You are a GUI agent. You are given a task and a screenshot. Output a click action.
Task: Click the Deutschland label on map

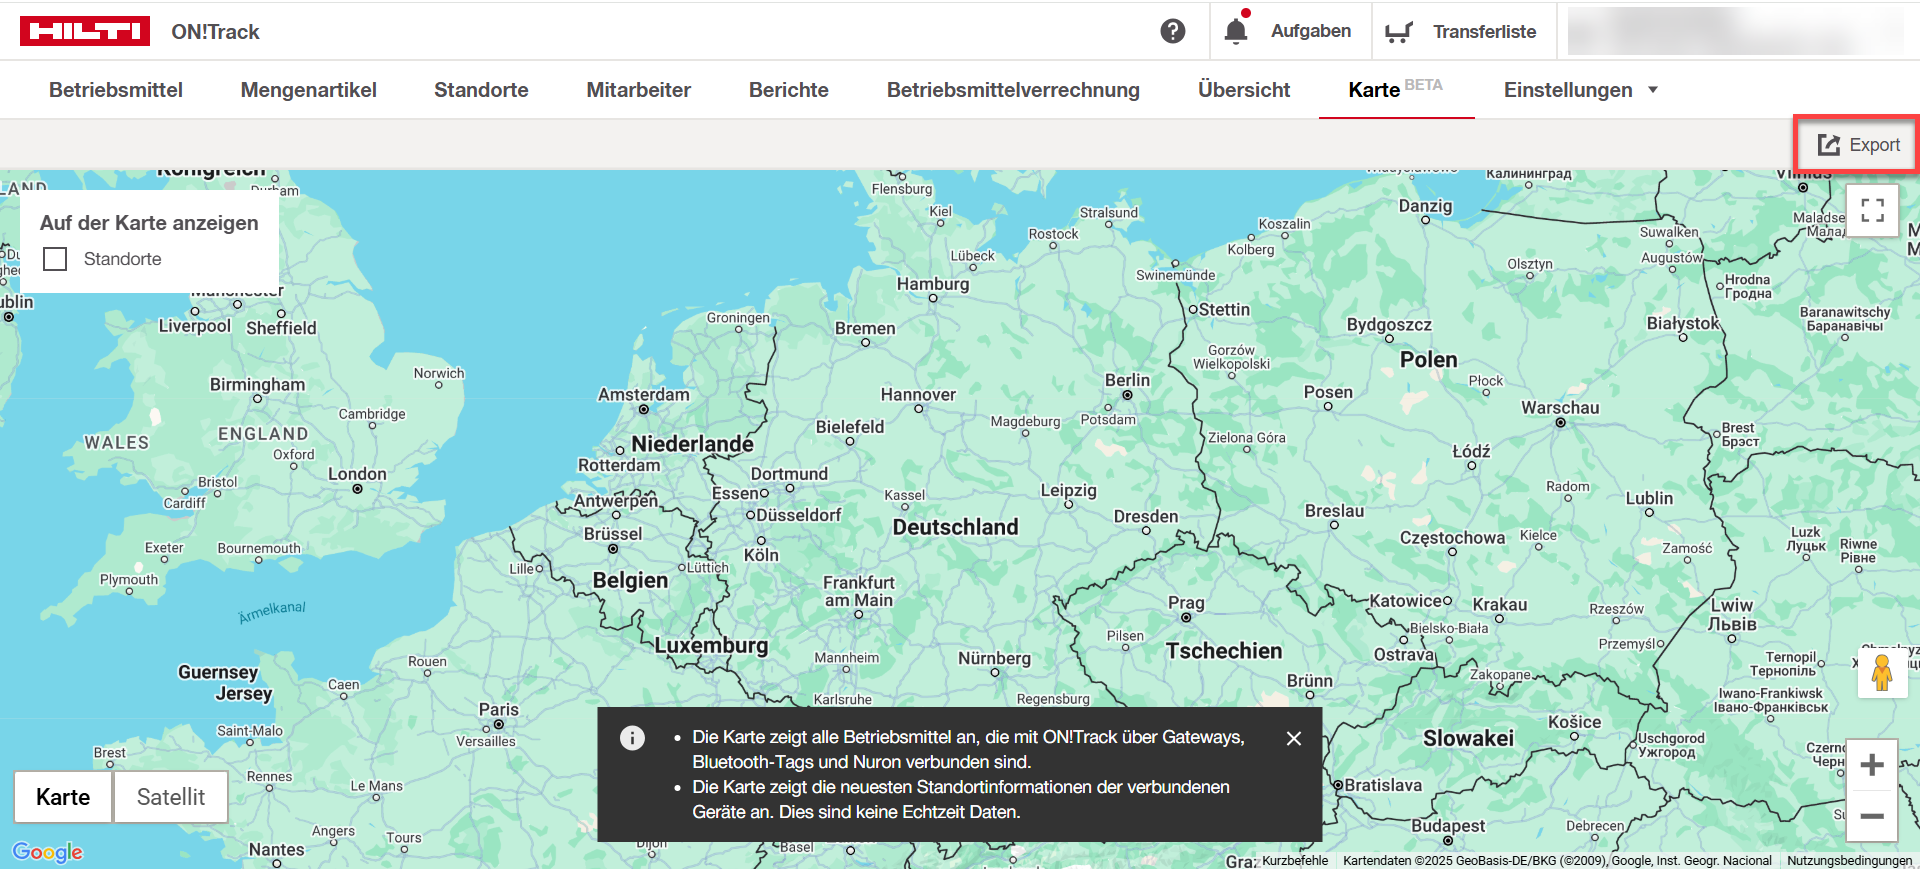coord(956,527)
